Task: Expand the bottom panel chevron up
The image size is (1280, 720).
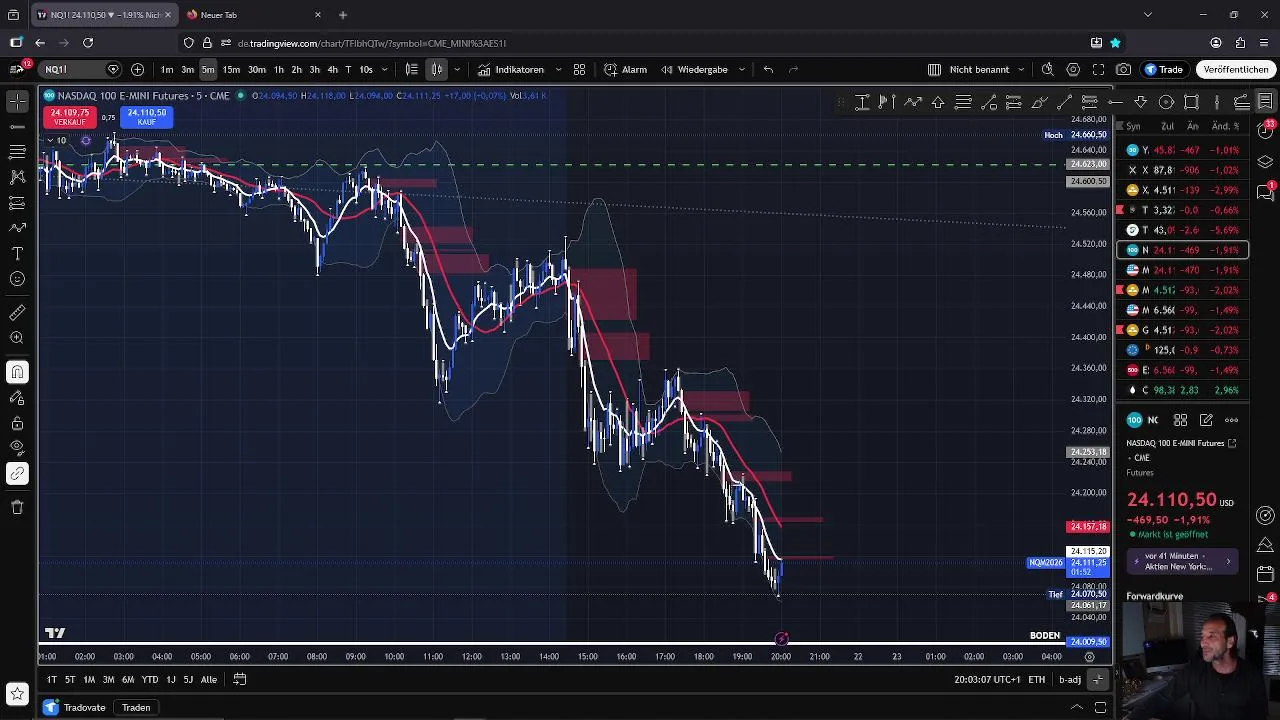Action: (1077, 708)
